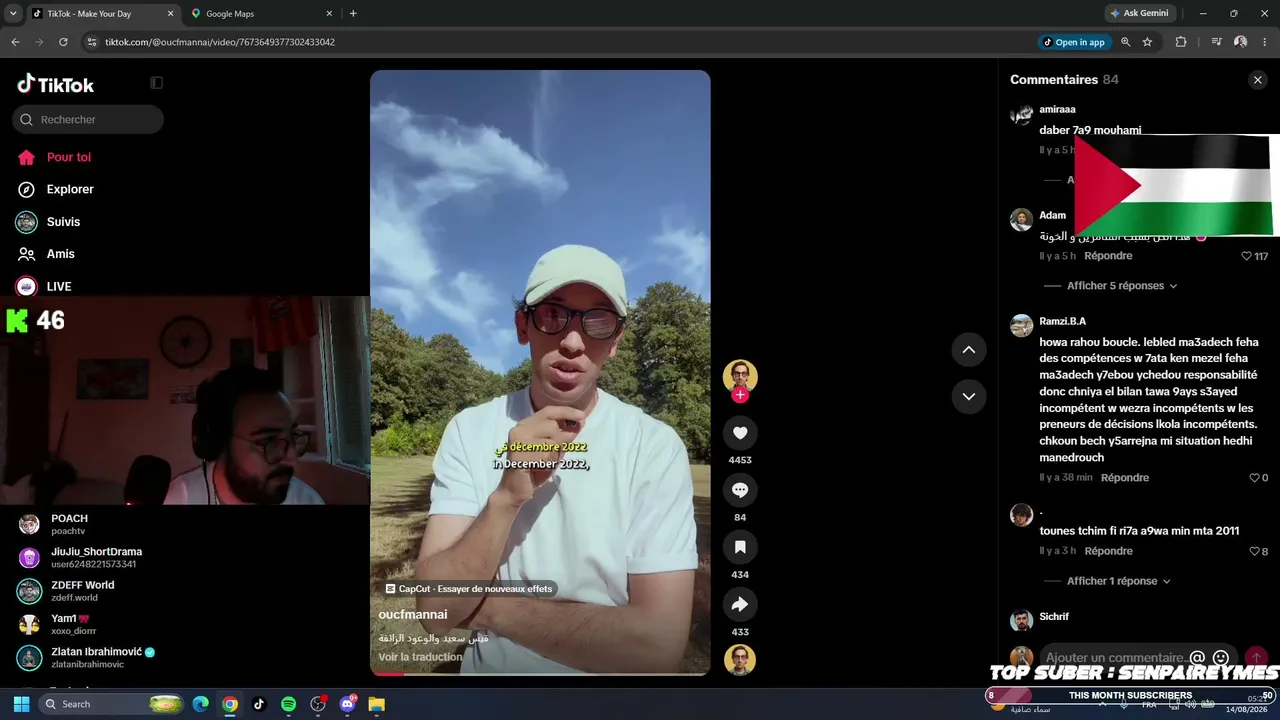
Task: Close the Commentaires panel
Action: (x=1258, y=80)
